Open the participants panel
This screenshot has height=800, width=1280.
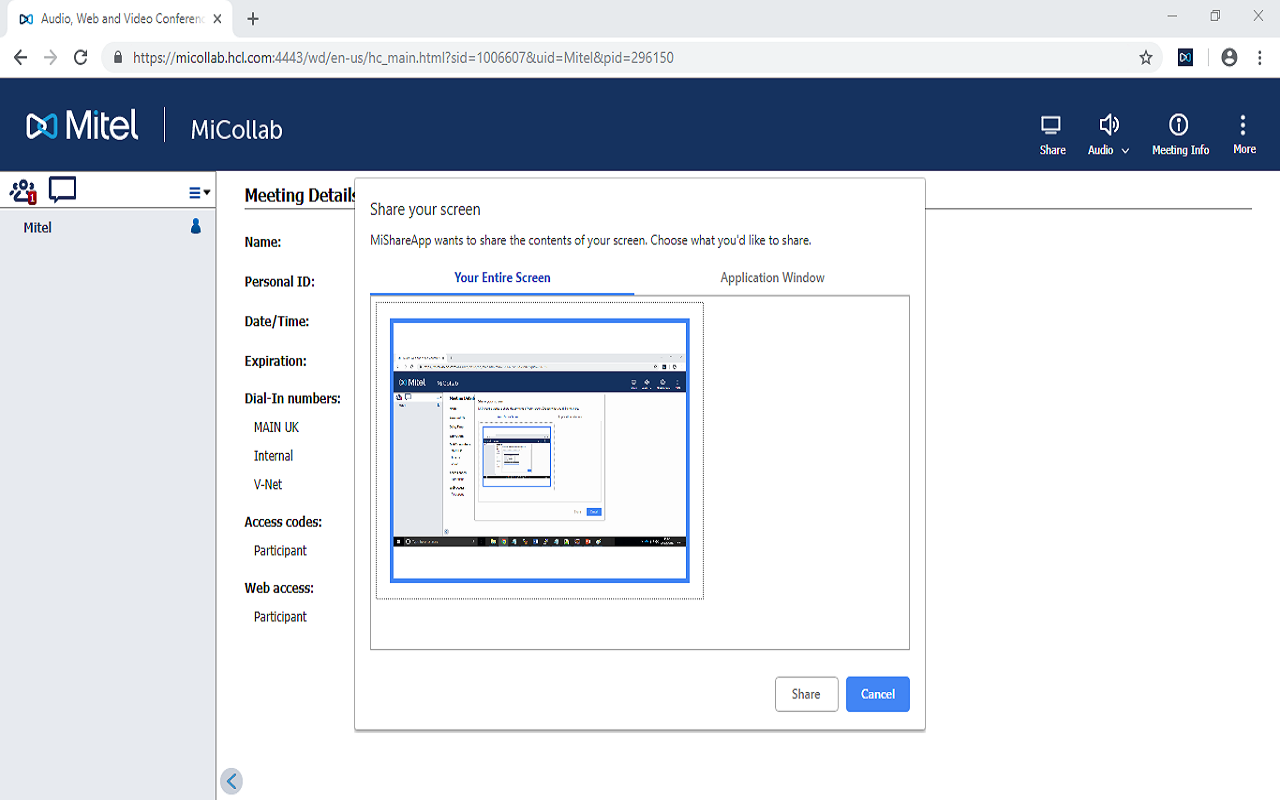coord(22,190)
